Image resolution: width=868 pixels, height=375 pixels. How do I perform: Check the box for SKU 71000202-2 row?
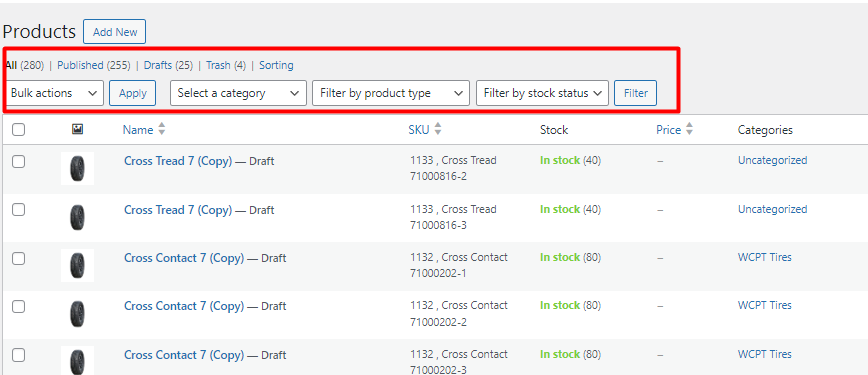tap(19, 306)
